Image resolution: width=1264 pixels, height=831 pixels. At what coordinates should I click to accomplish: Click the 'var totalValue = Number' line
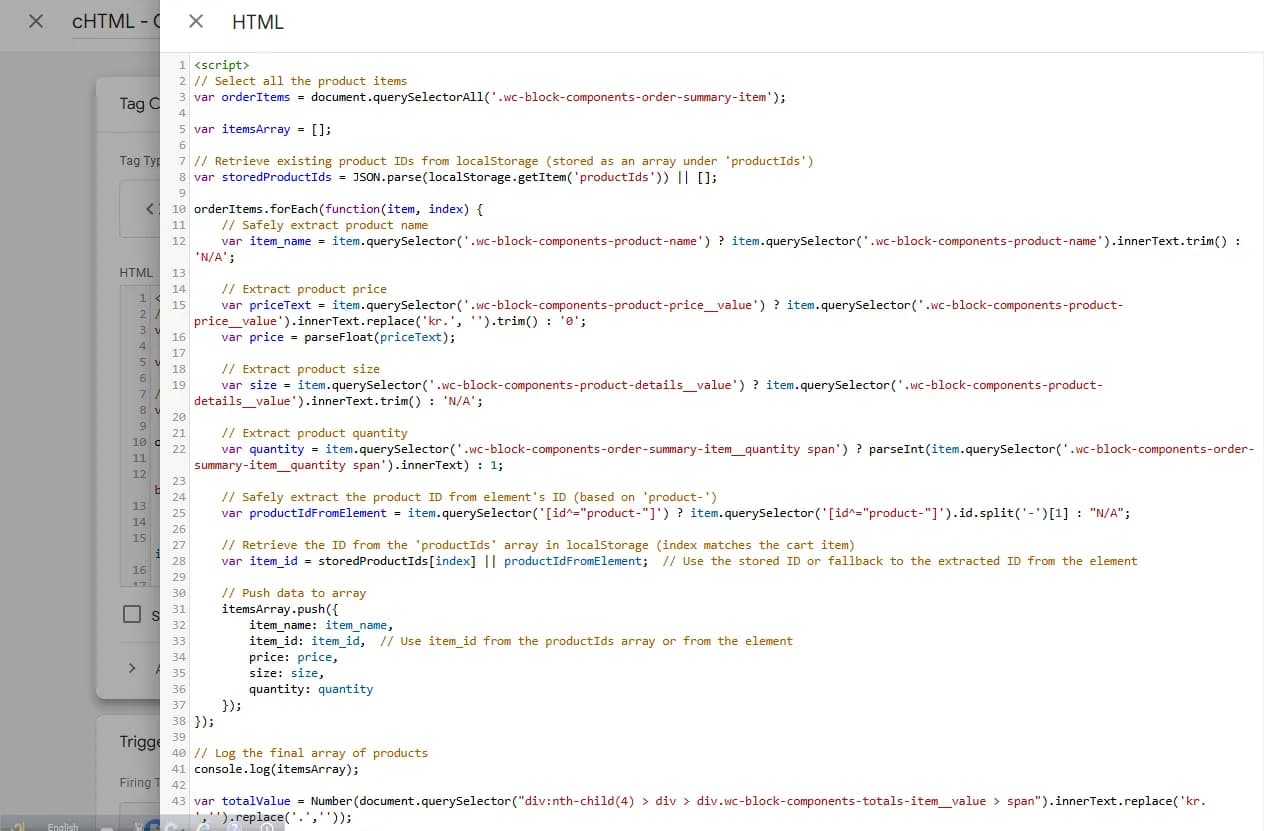(x=700, y=809)
